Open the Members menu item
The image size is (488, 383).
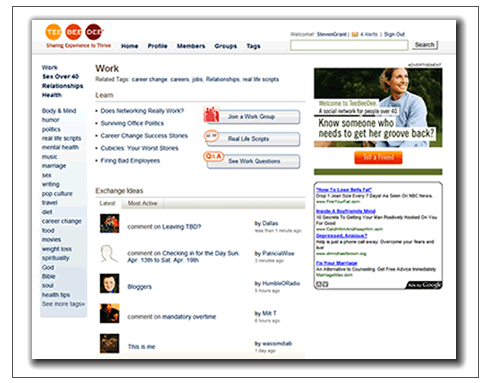click(191, 46)
